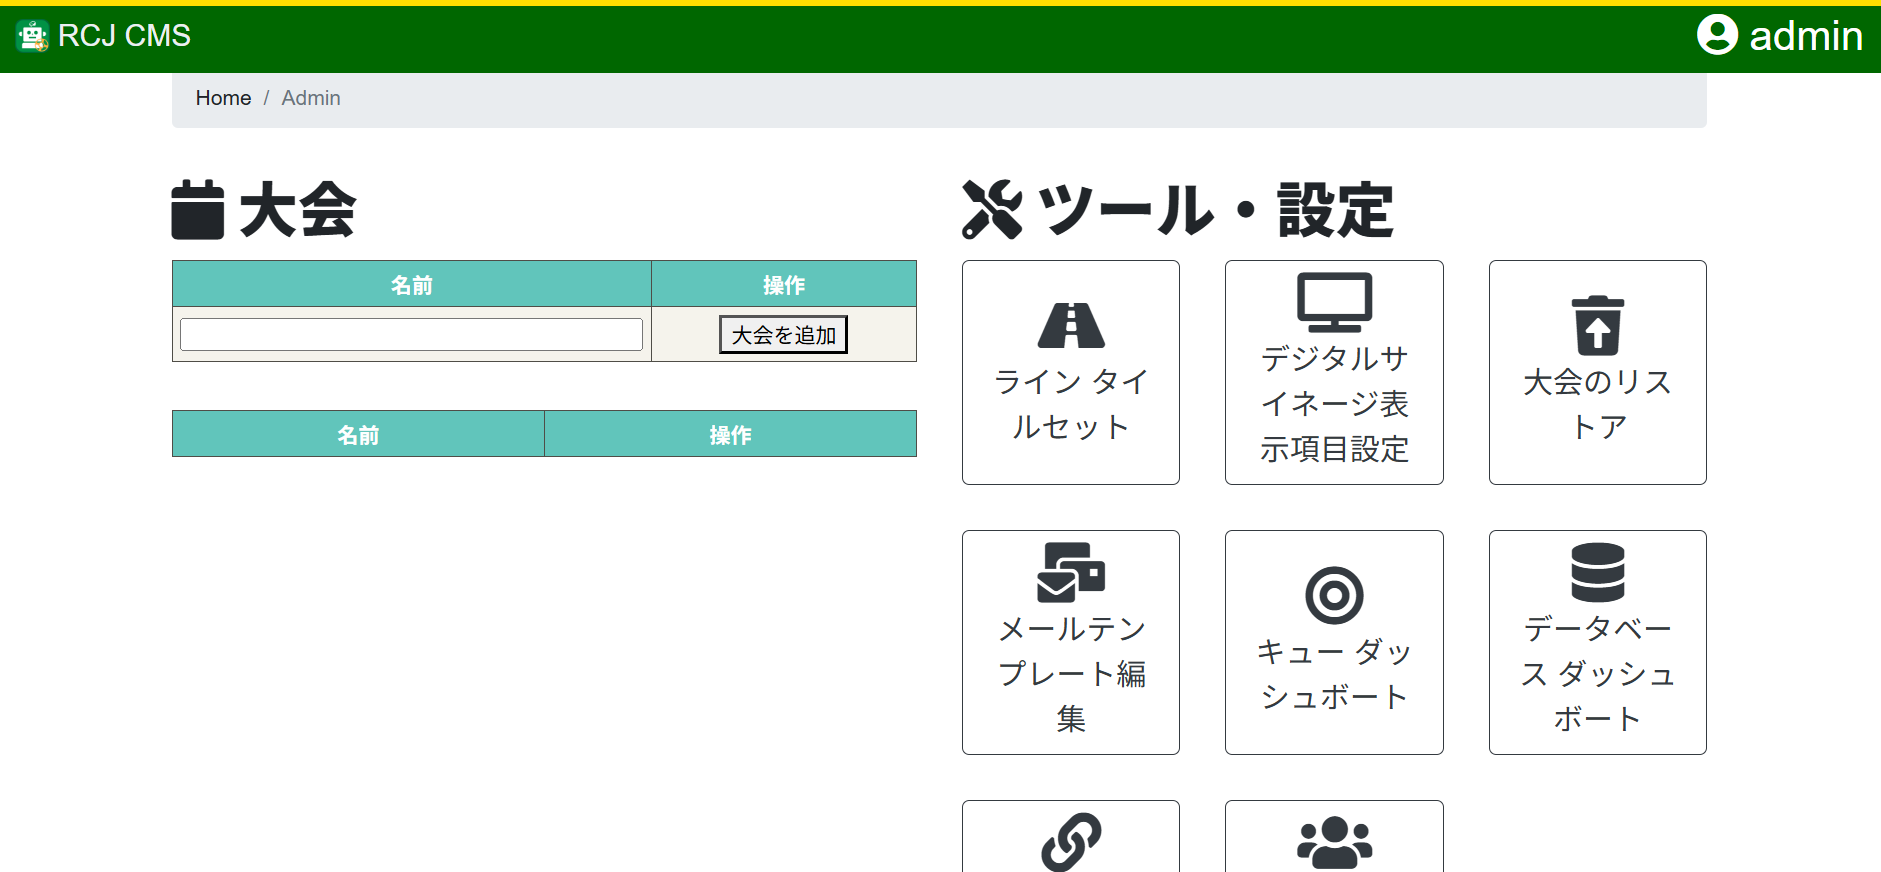The width and height of the screenshot is (1881, 872).
Task: Click the database stack icon
Action: pyautogui.click(x=1598, y=572)
